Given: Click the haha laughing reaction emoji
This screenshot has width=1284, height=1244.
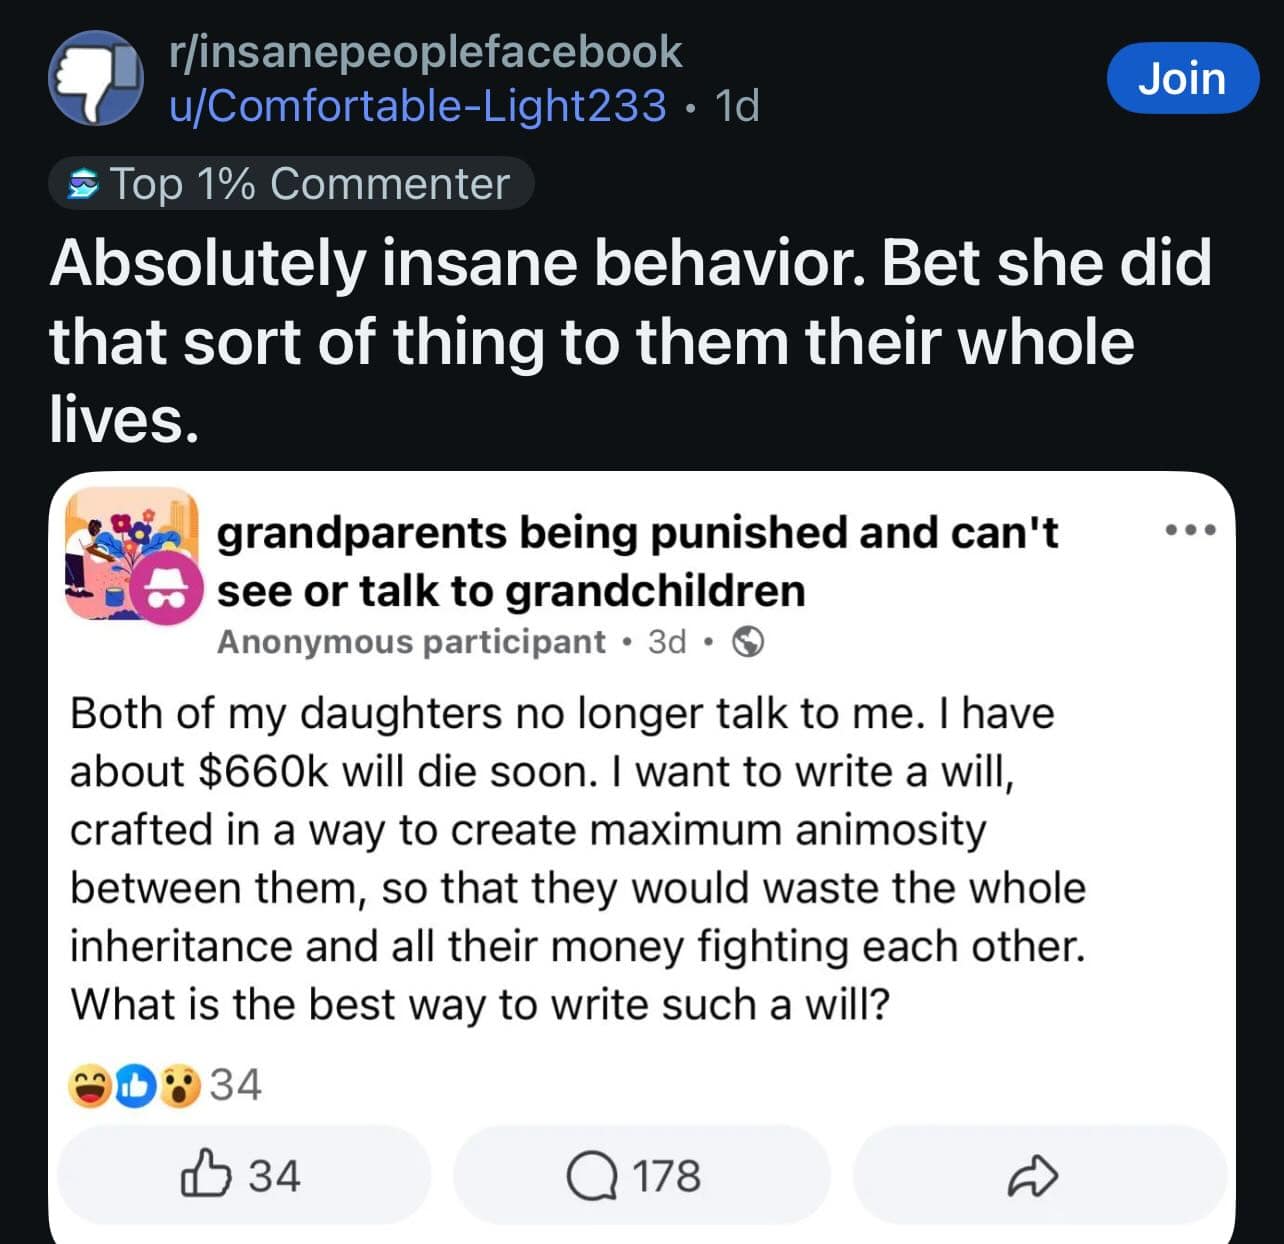Looking at the screenshot, I should click(x=89, y=1086).
